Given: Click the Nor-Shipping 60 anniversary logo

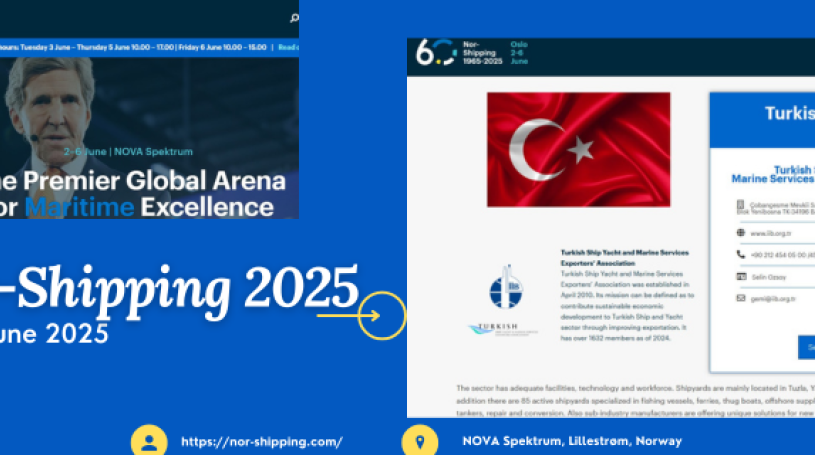Looking at the screenshot, I should 436,52.
